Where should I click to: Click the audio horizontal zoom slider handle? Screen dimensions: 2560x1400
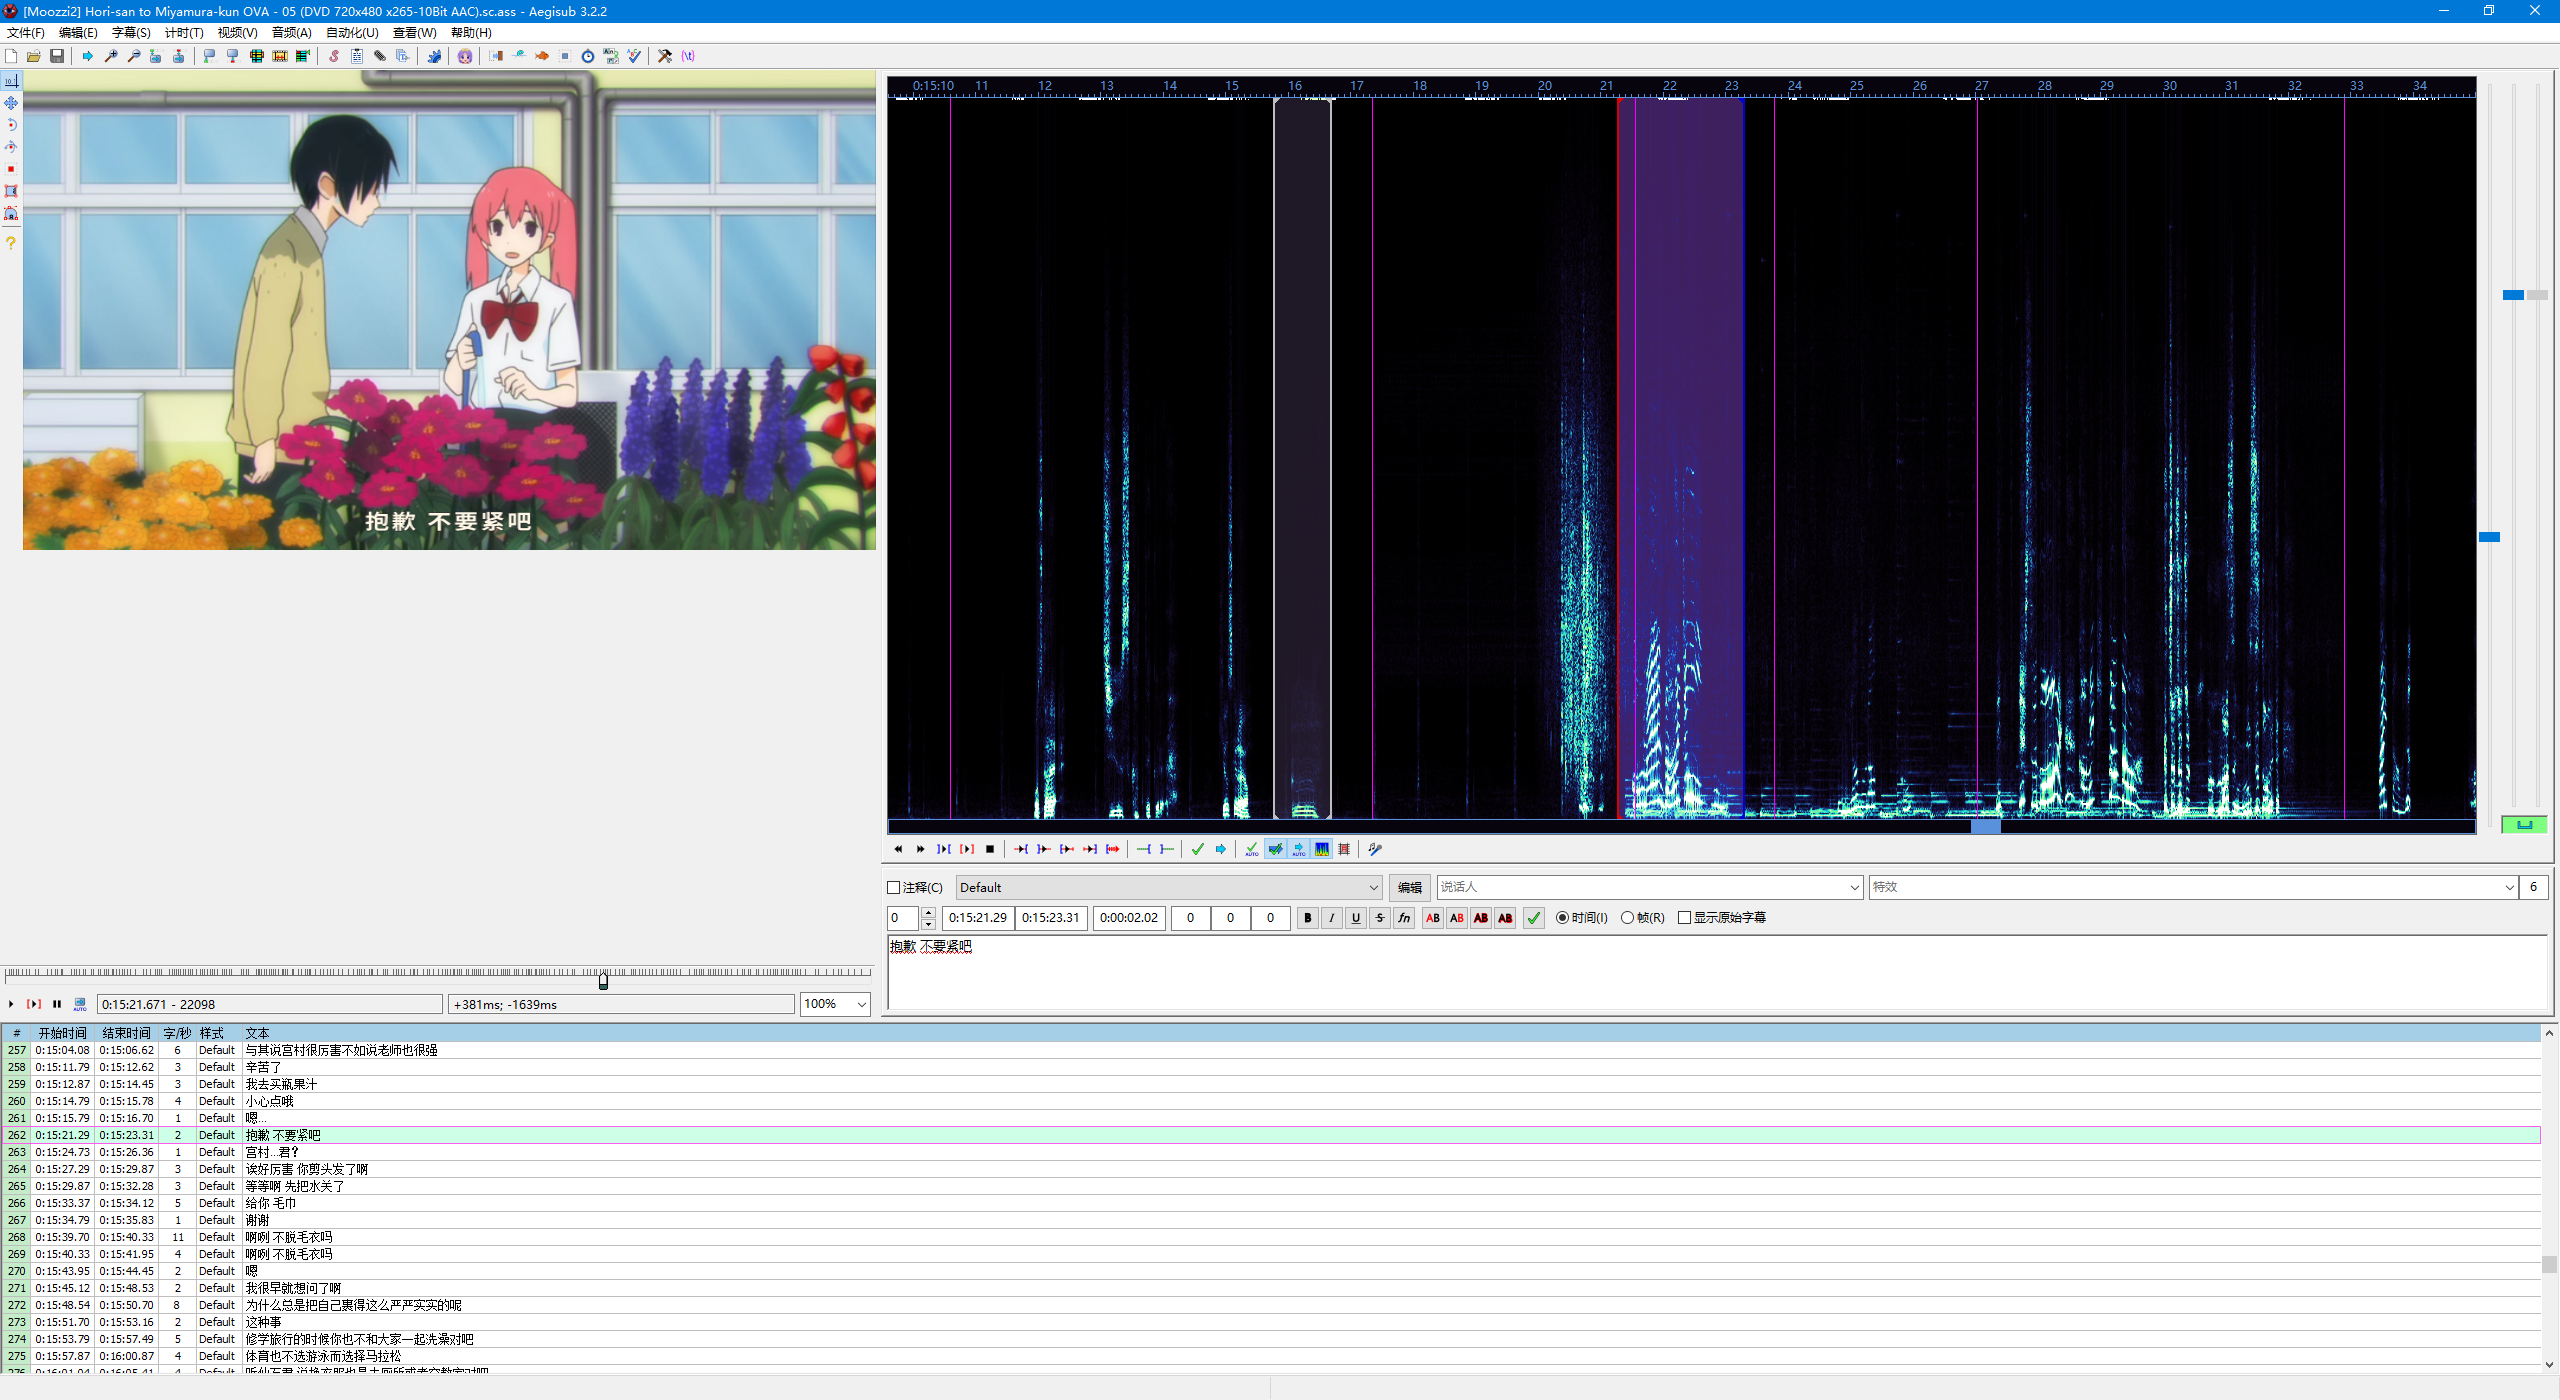point(2490,537)
